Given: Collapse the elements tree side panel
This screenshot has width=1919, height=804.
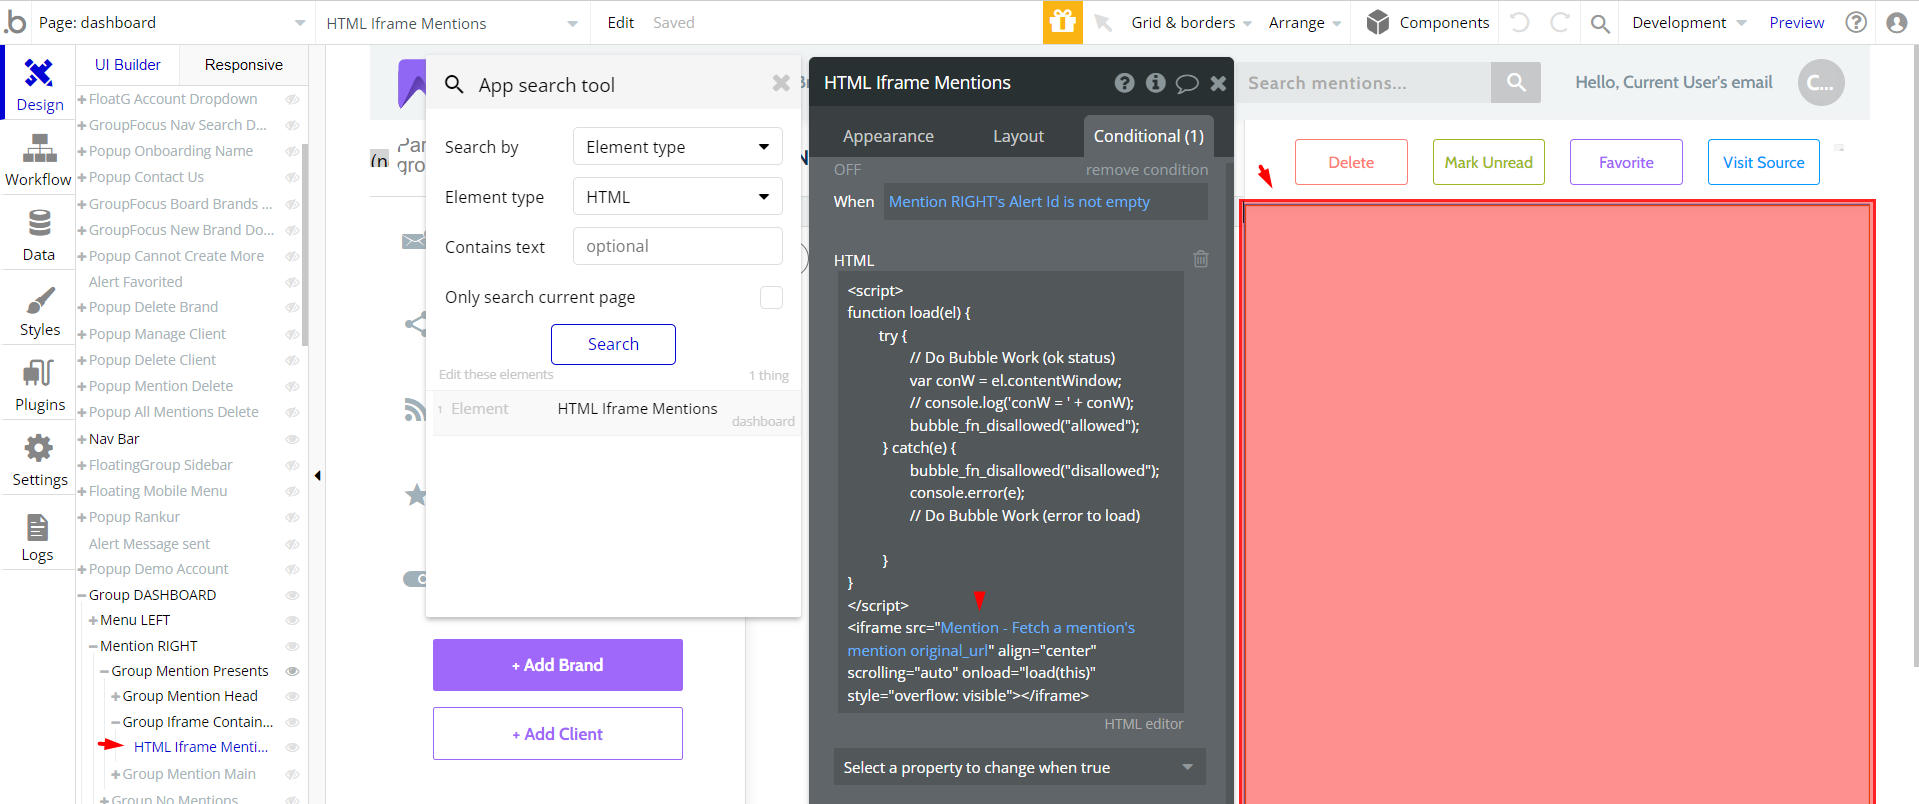Looking at the screenshot, I should pyautogui.click(x=317, y=475).
